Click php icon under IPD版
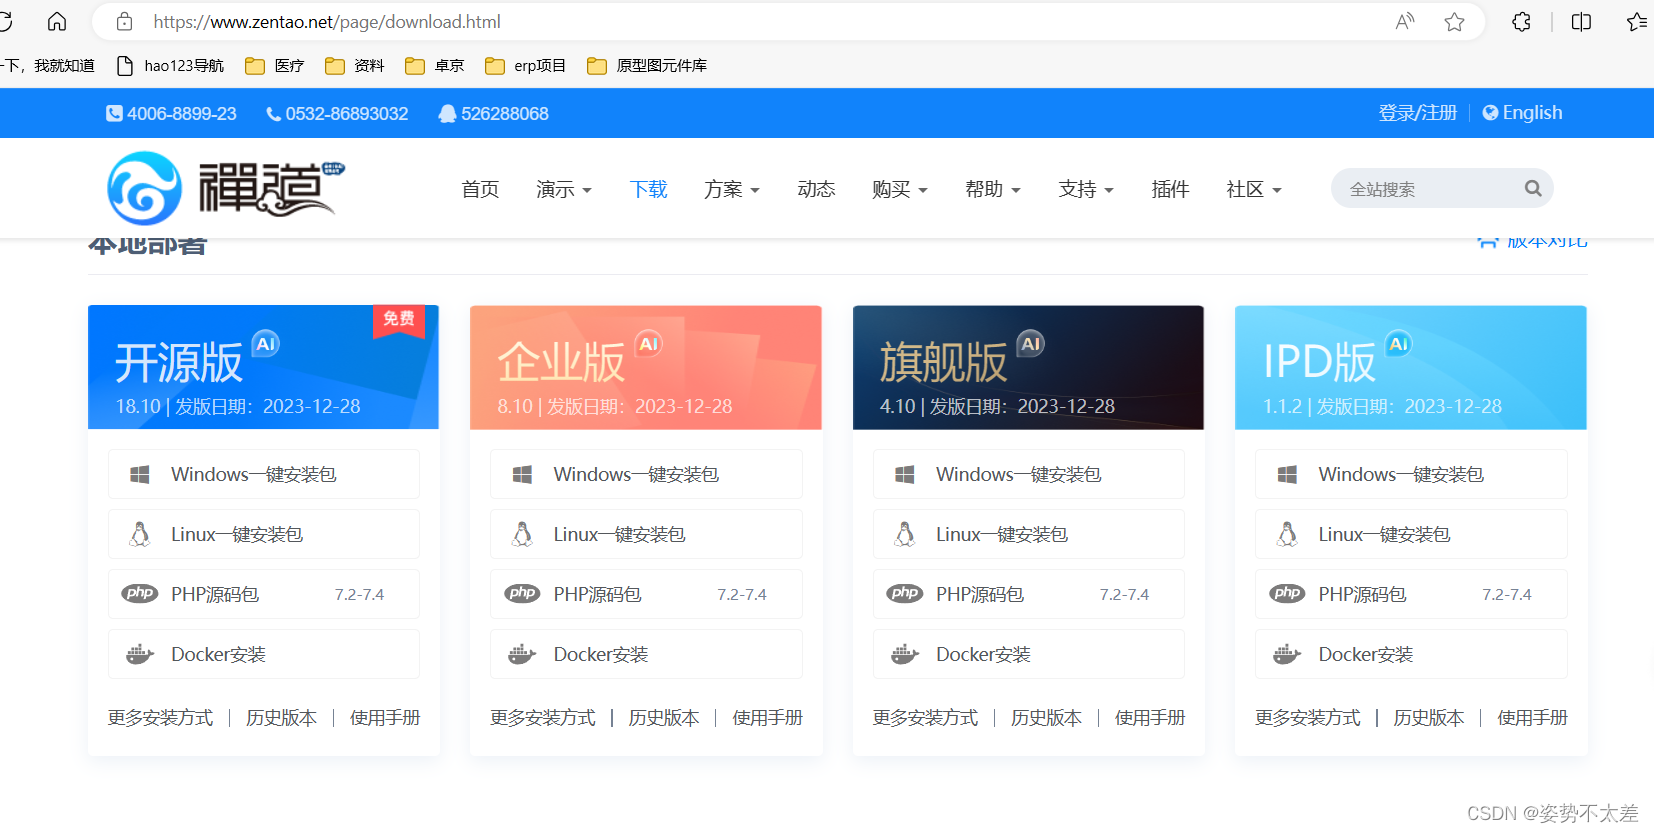The width and height of the screenshot is (1654, 833). pyautogui.click(x=1287, y=593)
